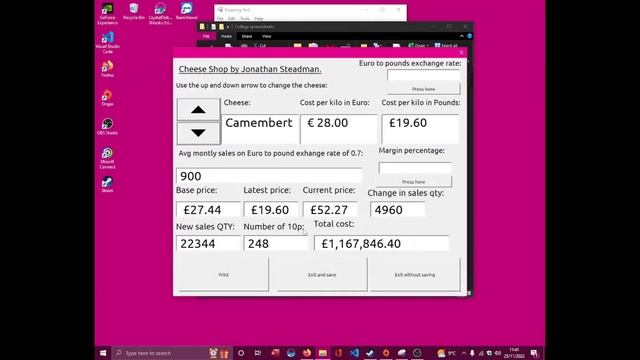Click the £52.27 current price field

point(330,209)
